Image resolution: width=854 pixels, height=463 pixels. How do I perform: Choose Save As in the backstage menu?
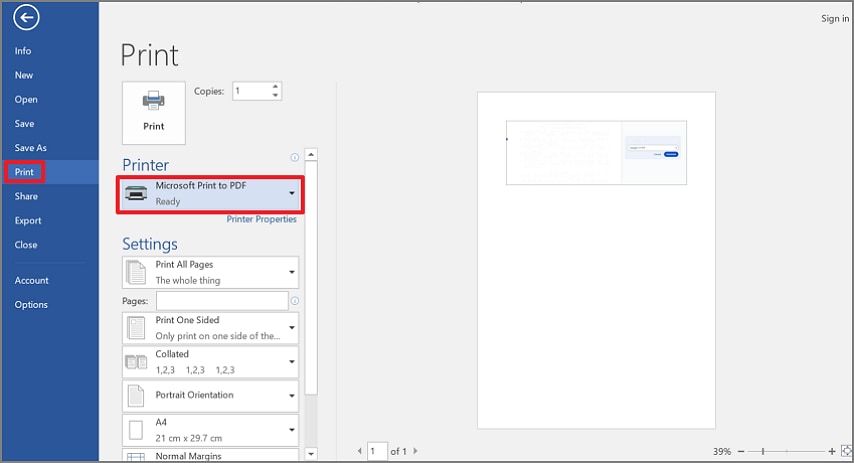click(30, 148)
